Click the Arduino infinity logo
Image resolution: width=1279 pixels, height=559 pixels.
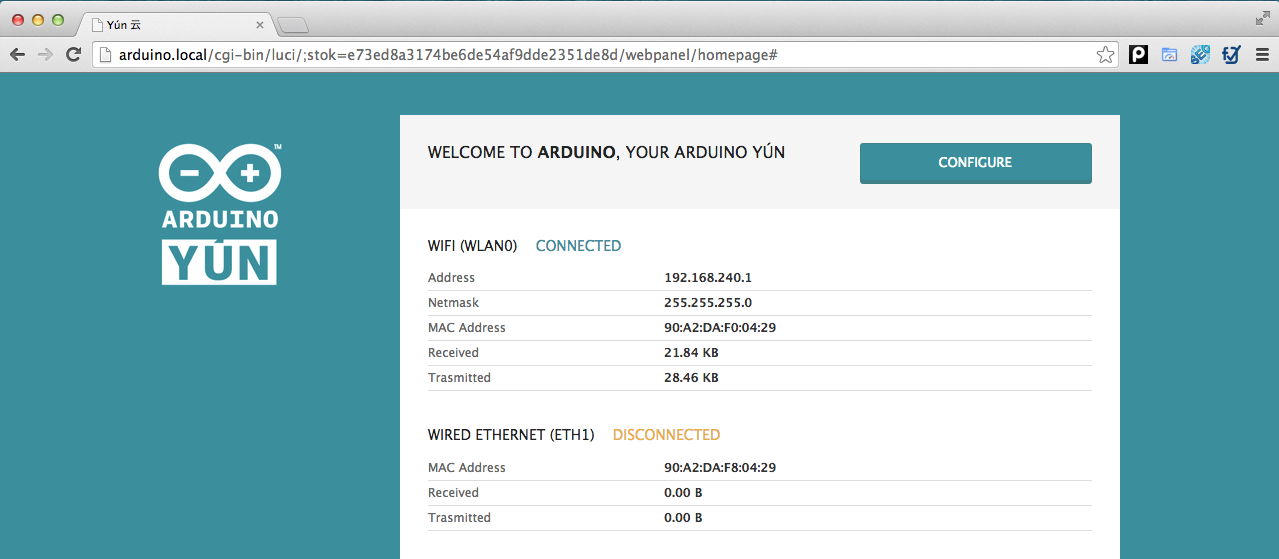click(x=220, y=173)
